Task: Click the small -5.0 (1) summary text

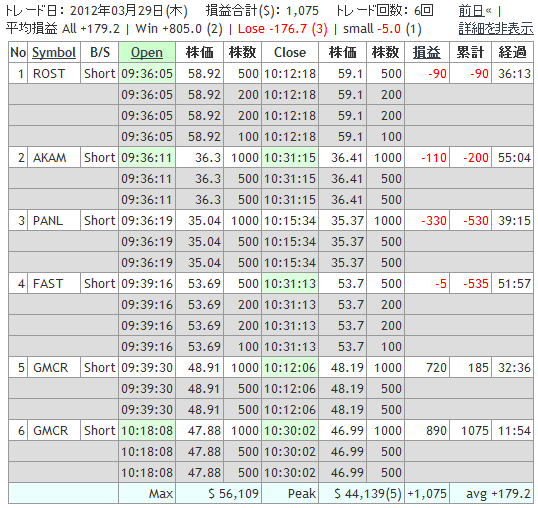Action: click(x=382, y=29)
